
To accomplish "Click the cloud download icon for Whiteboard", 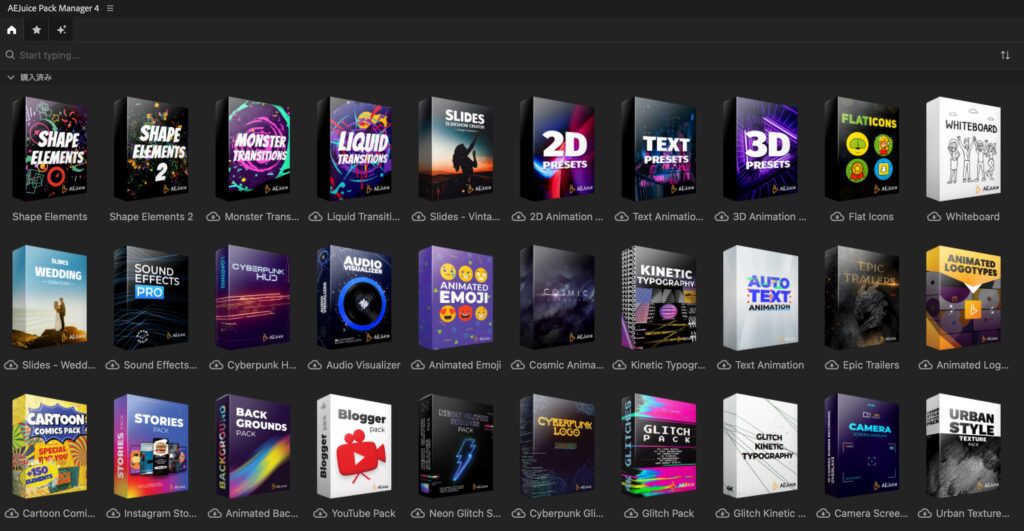I will pyautogui.click(x=934, y=217).
